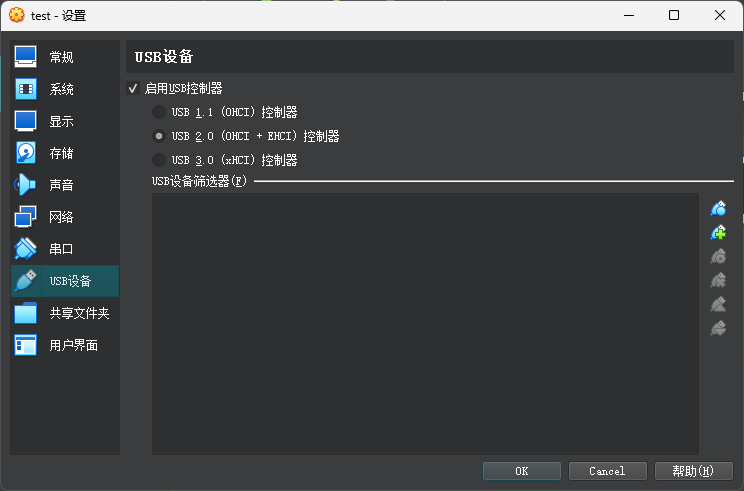Choose USB 2.0 (OHCI + EHCI) controller

(159, 136)
